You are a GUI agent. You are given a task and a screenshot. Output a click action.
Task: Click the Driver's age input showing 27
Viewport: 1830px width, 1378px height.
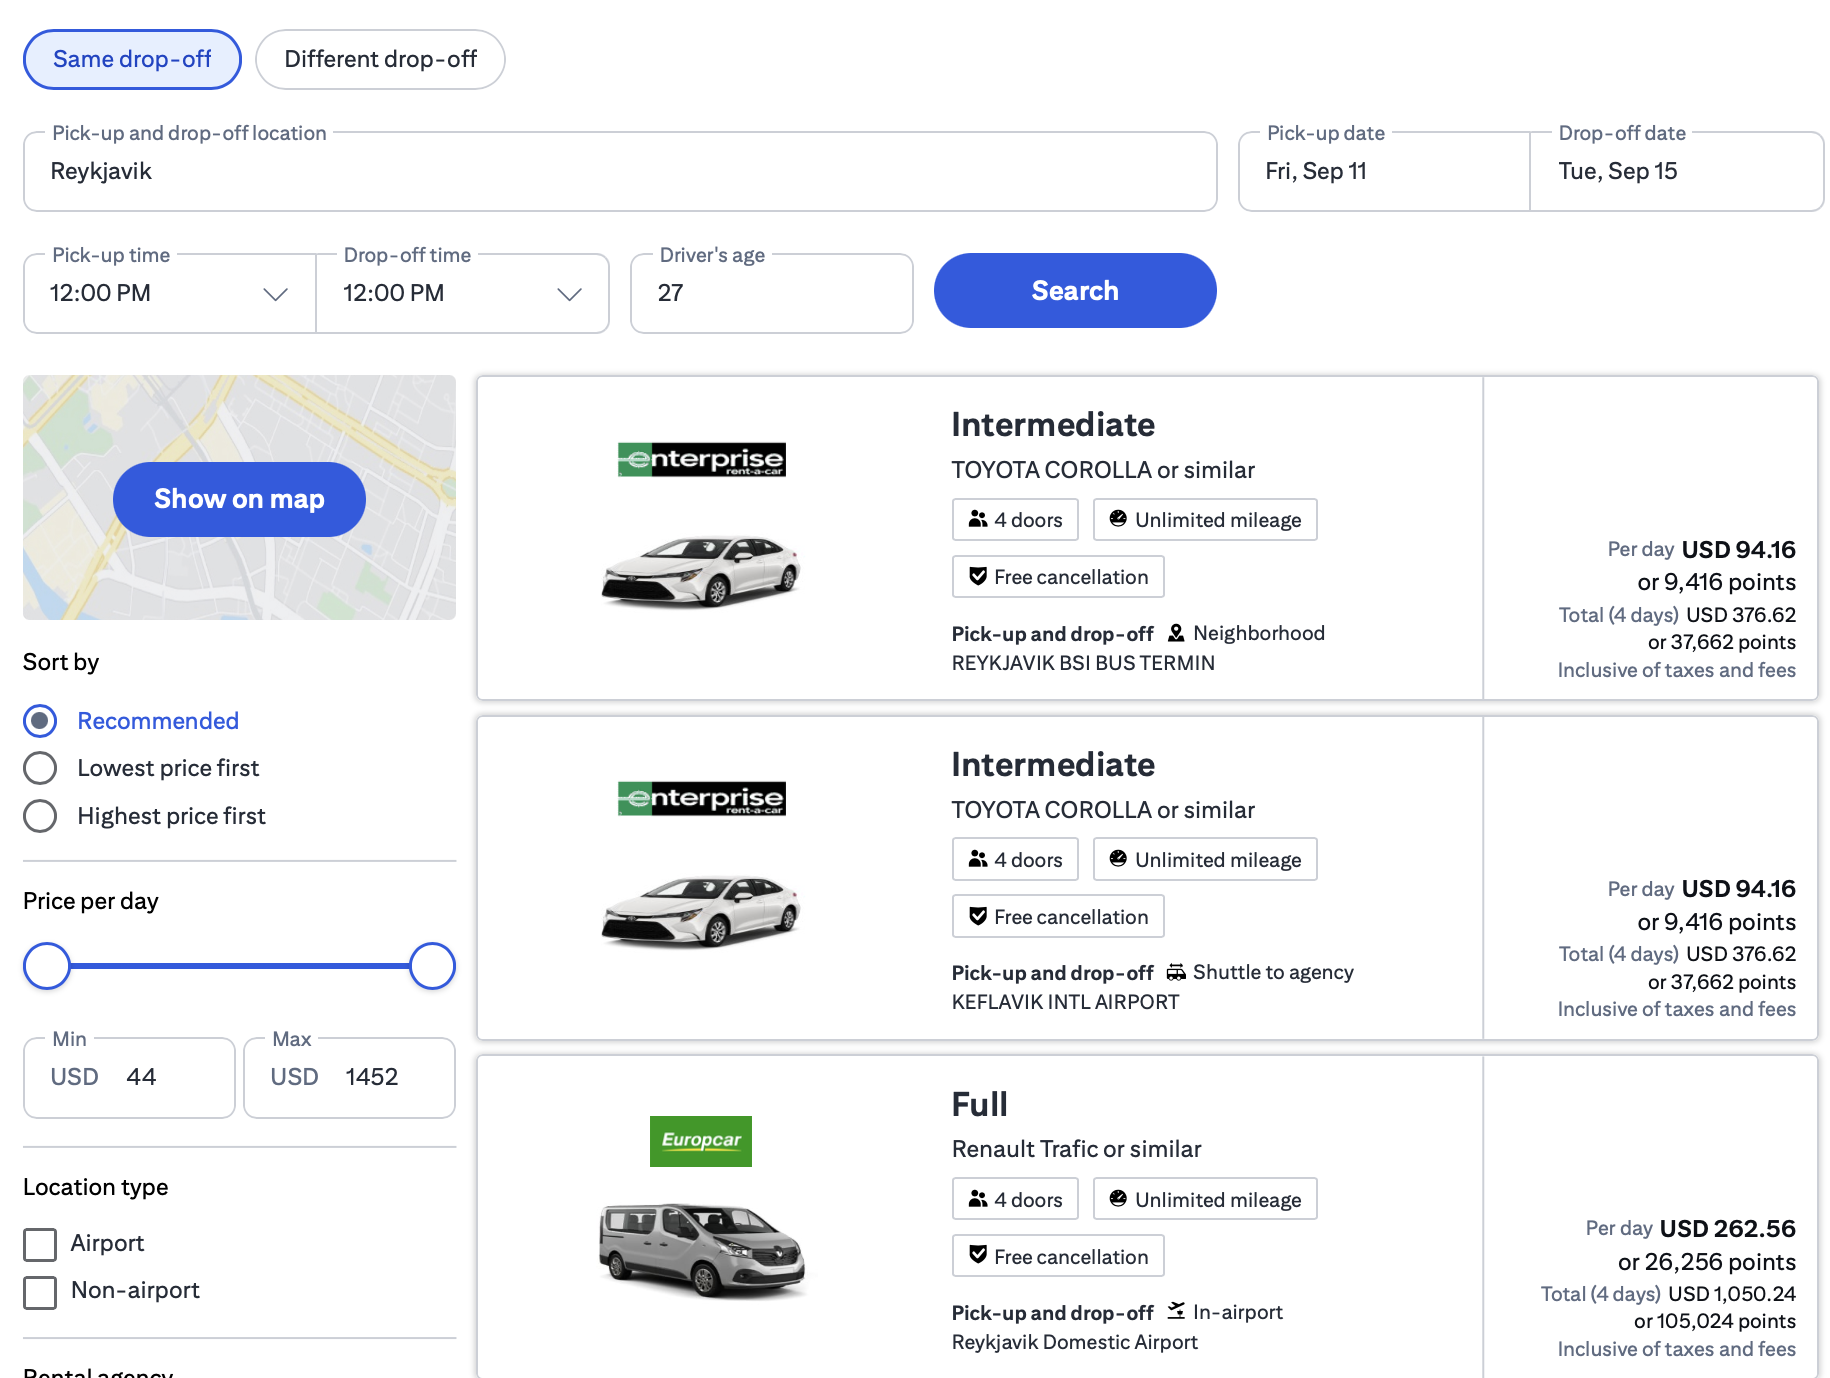(771, 293)
